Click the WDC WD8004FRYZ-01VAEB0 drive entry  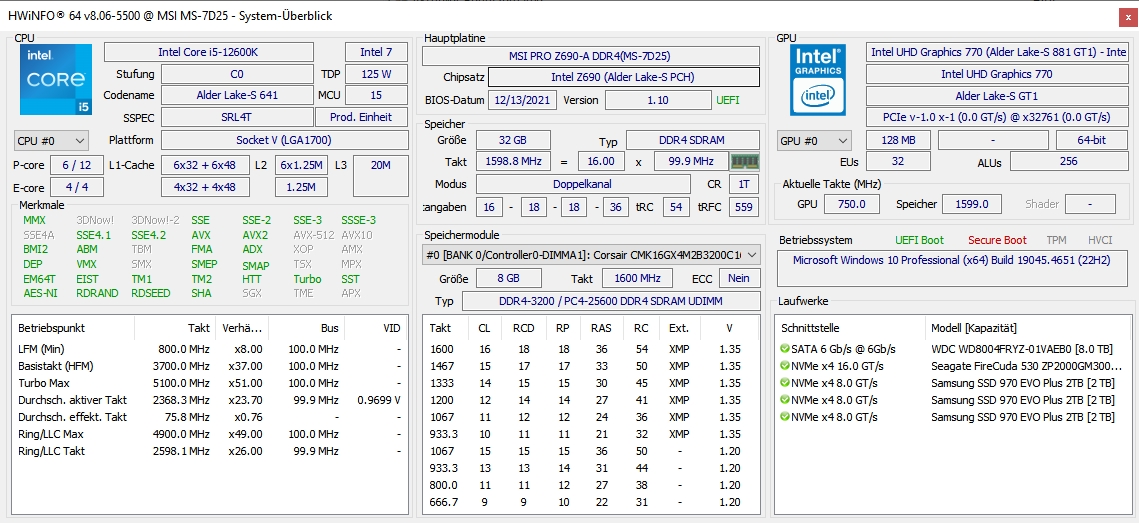1022,349
